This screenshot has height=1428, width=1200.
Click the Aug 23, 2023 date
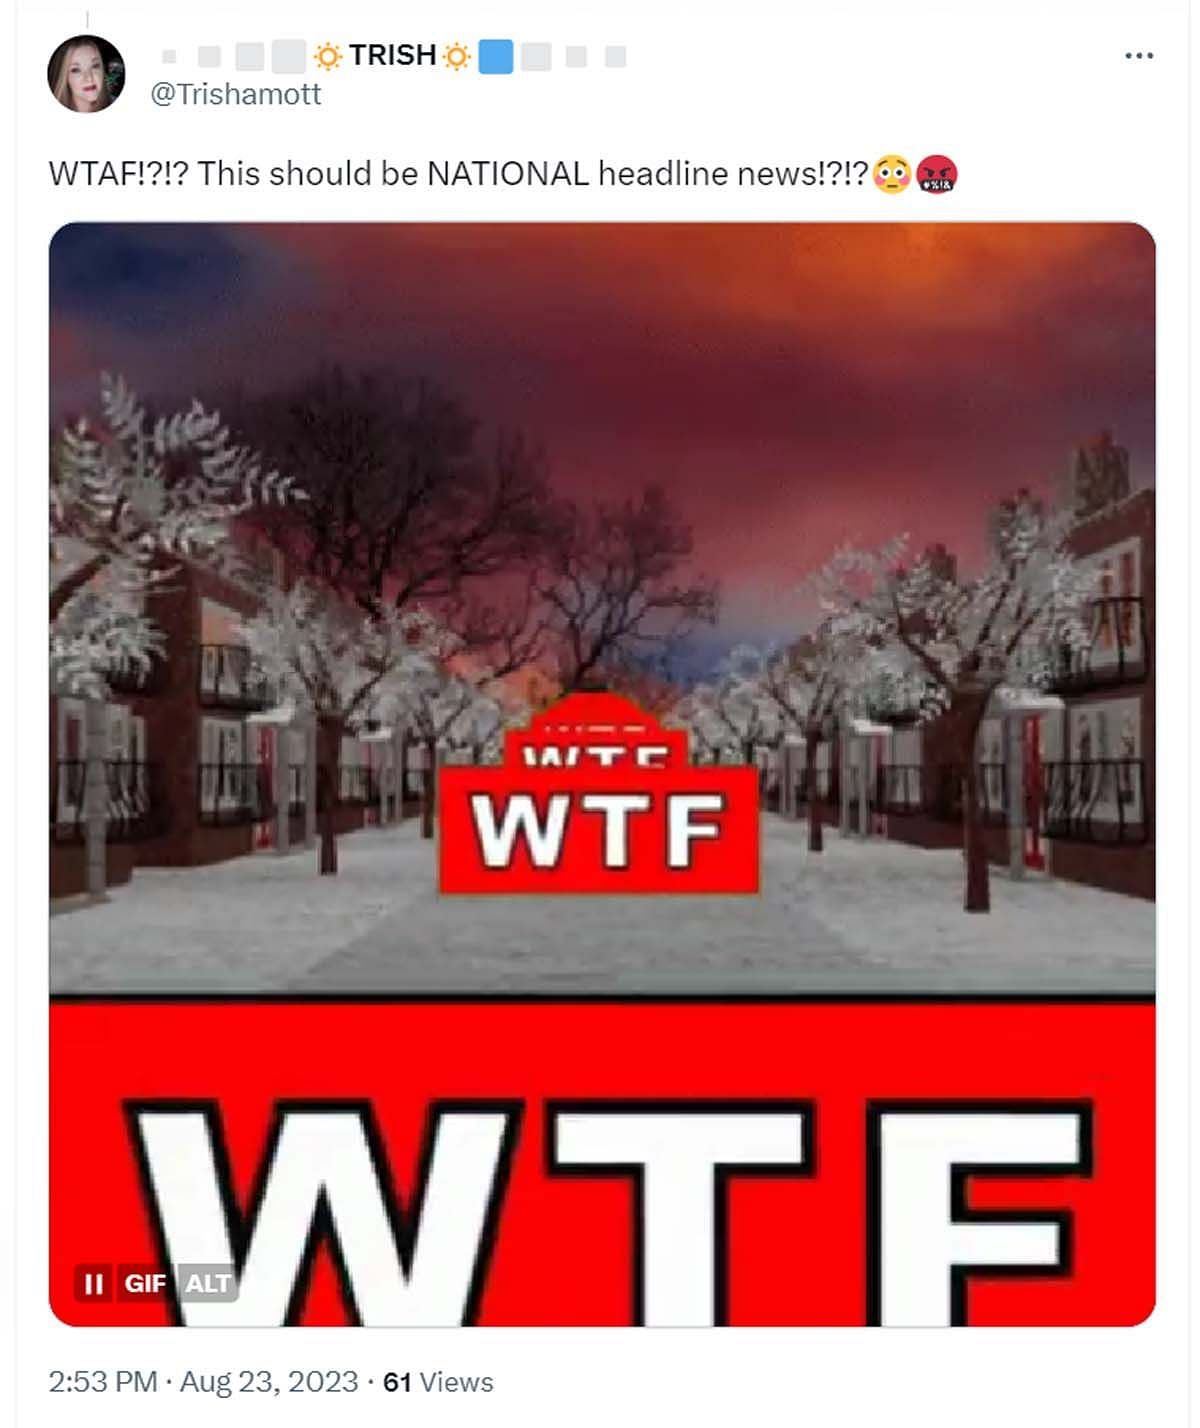click(269, 1382)
